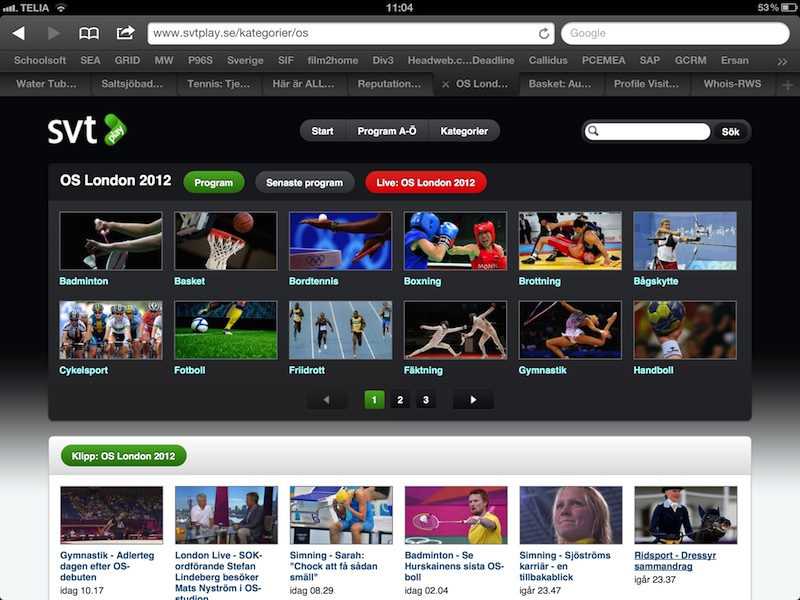
Task: Open the bookmarks book icon
Action: tap(89, 34)
